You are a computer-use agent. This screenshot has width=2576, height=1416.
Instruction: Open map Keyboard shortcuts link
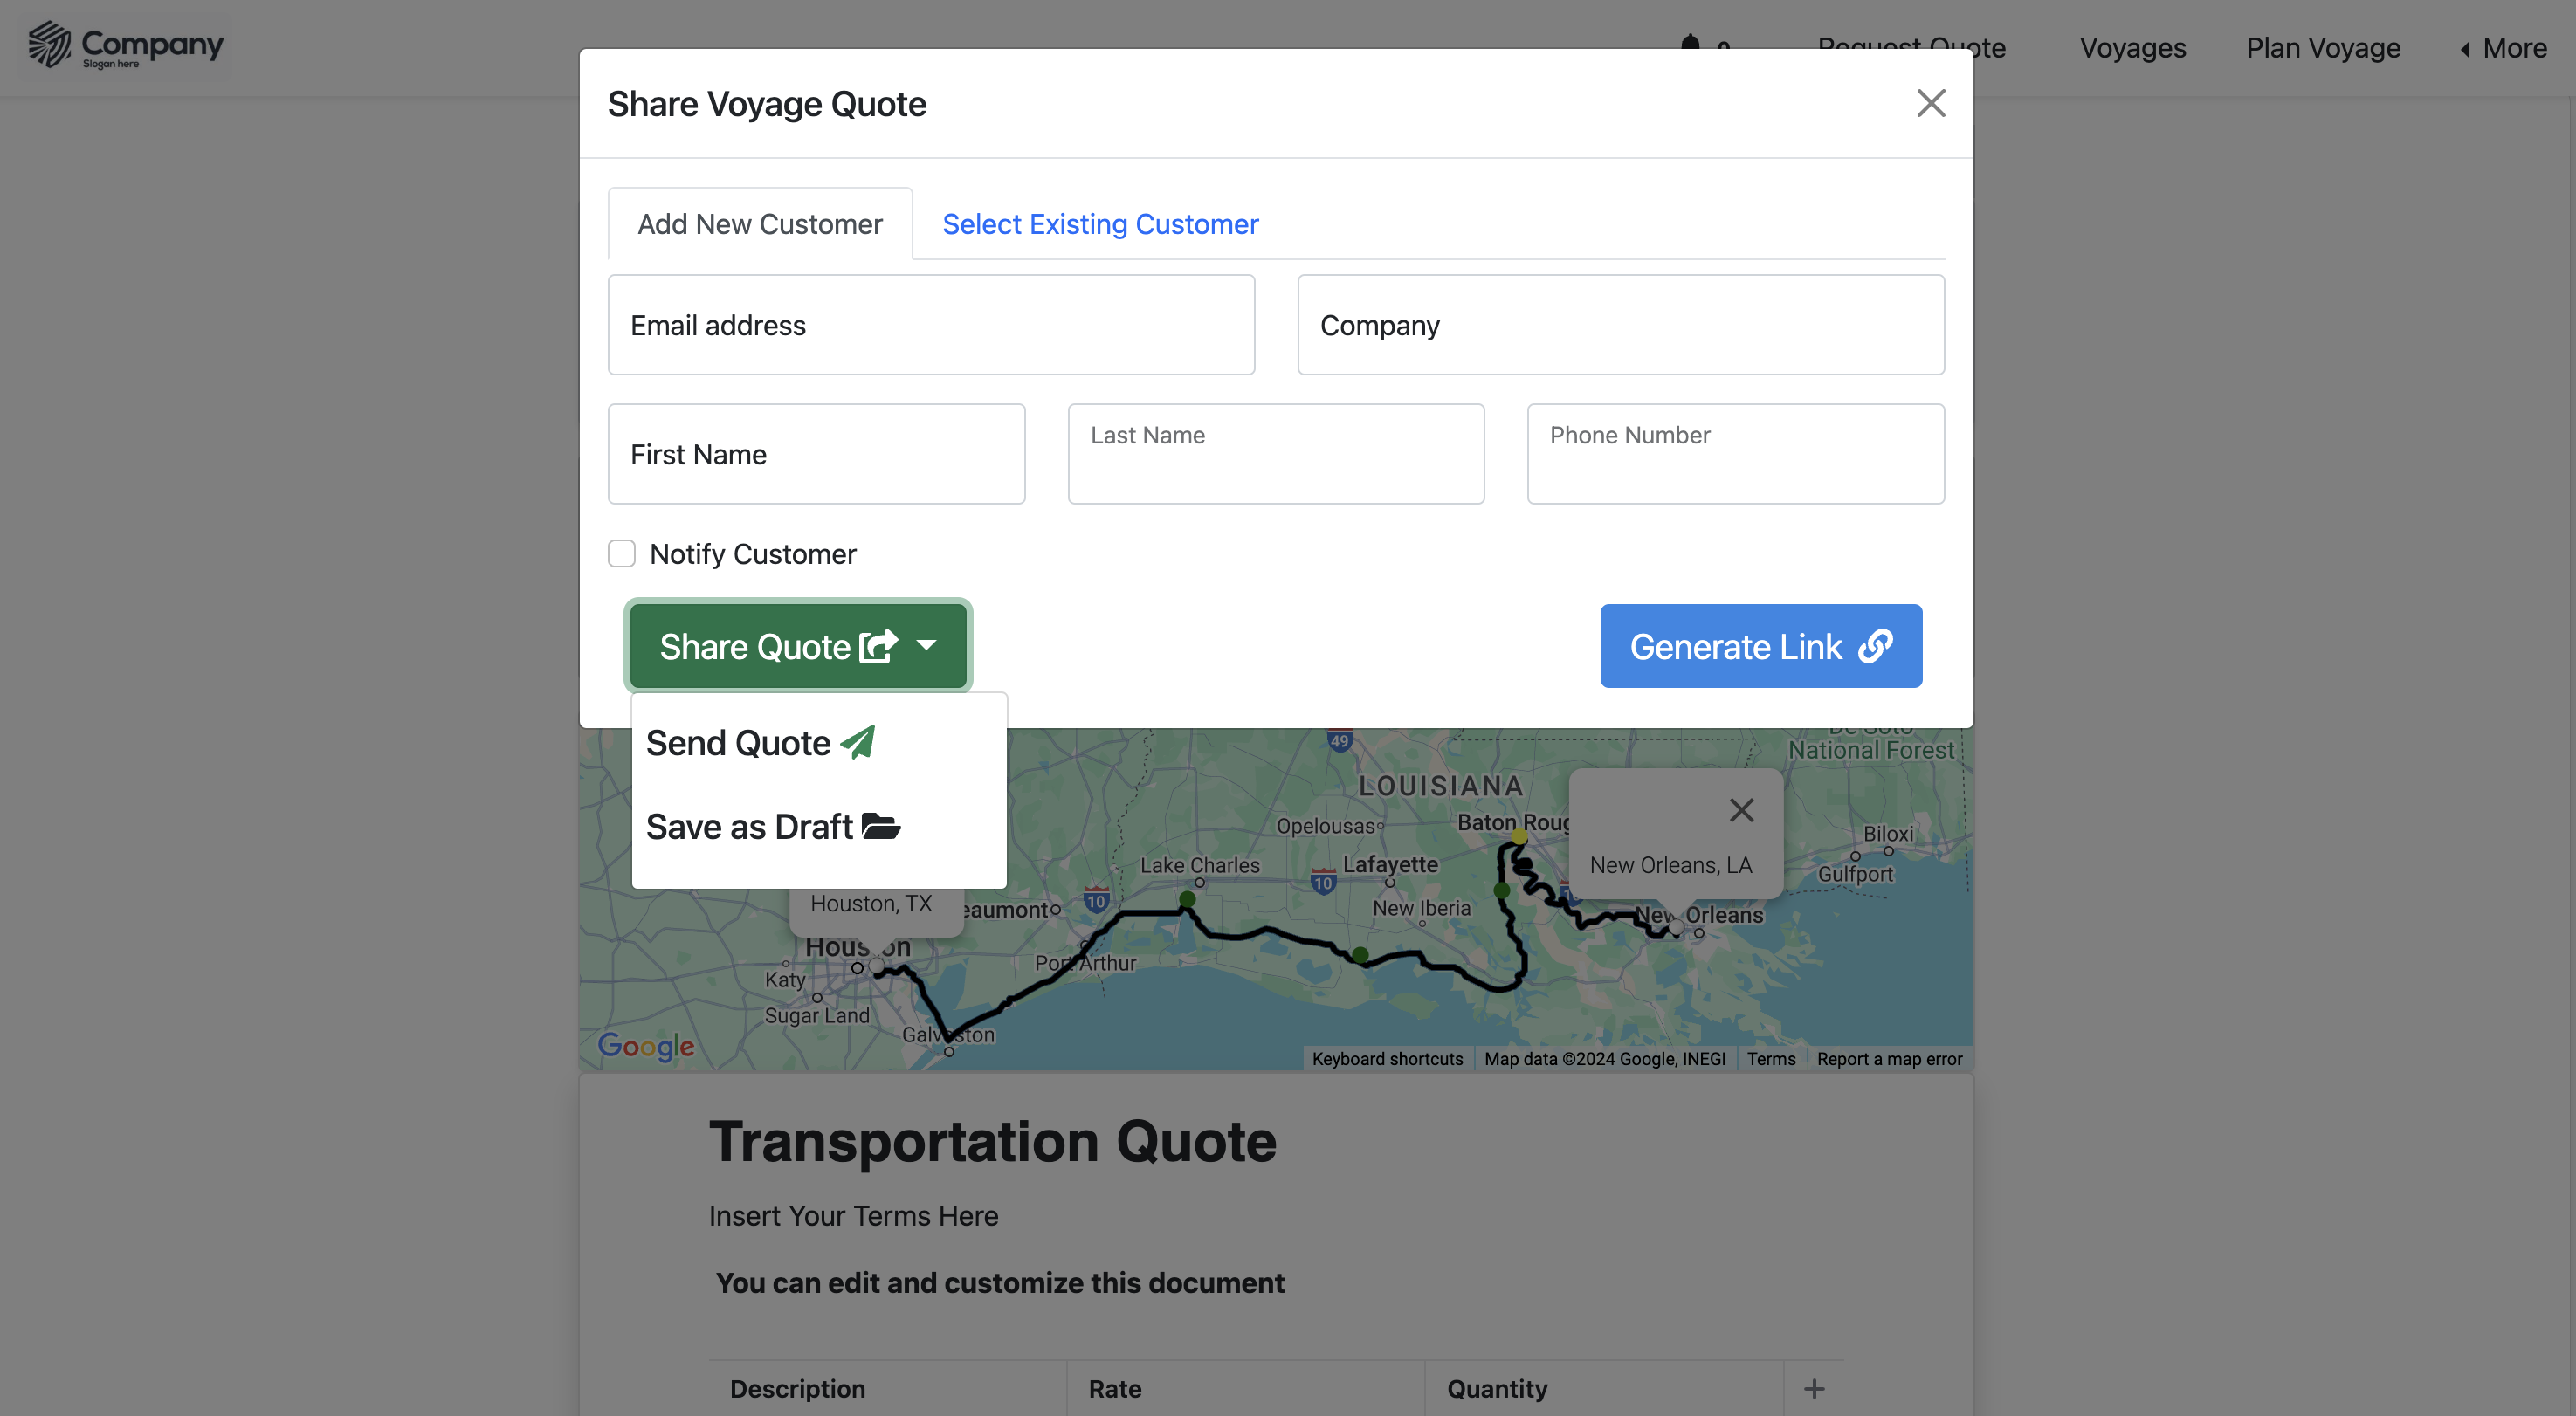tap(1387, 1059)
